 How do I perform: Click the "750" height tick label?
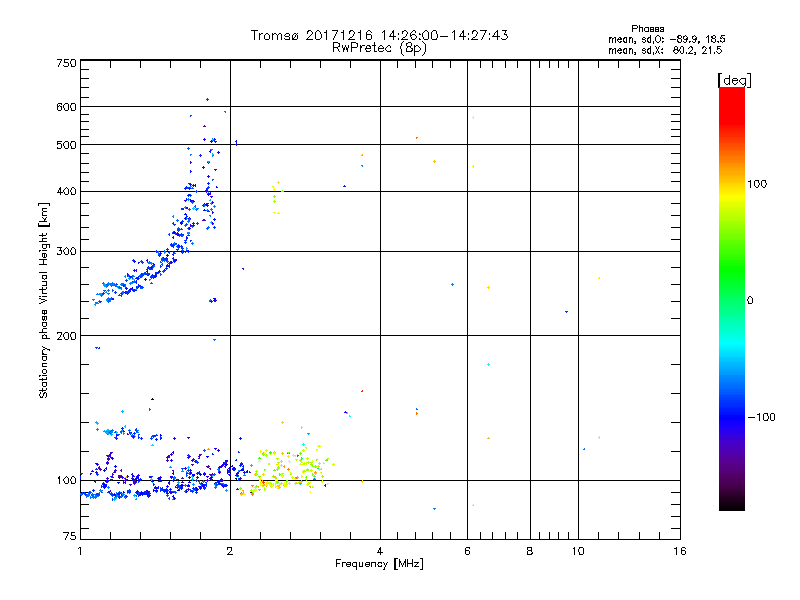pyautogui.click(x=67, y=63)
